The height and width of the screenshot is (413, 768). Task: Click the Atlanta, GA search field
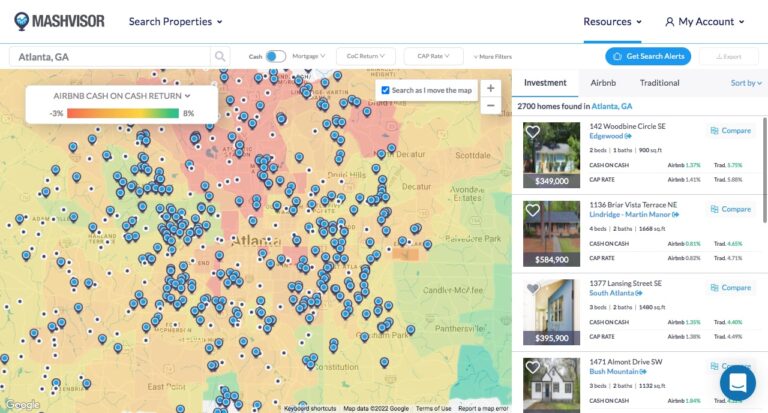110,57
